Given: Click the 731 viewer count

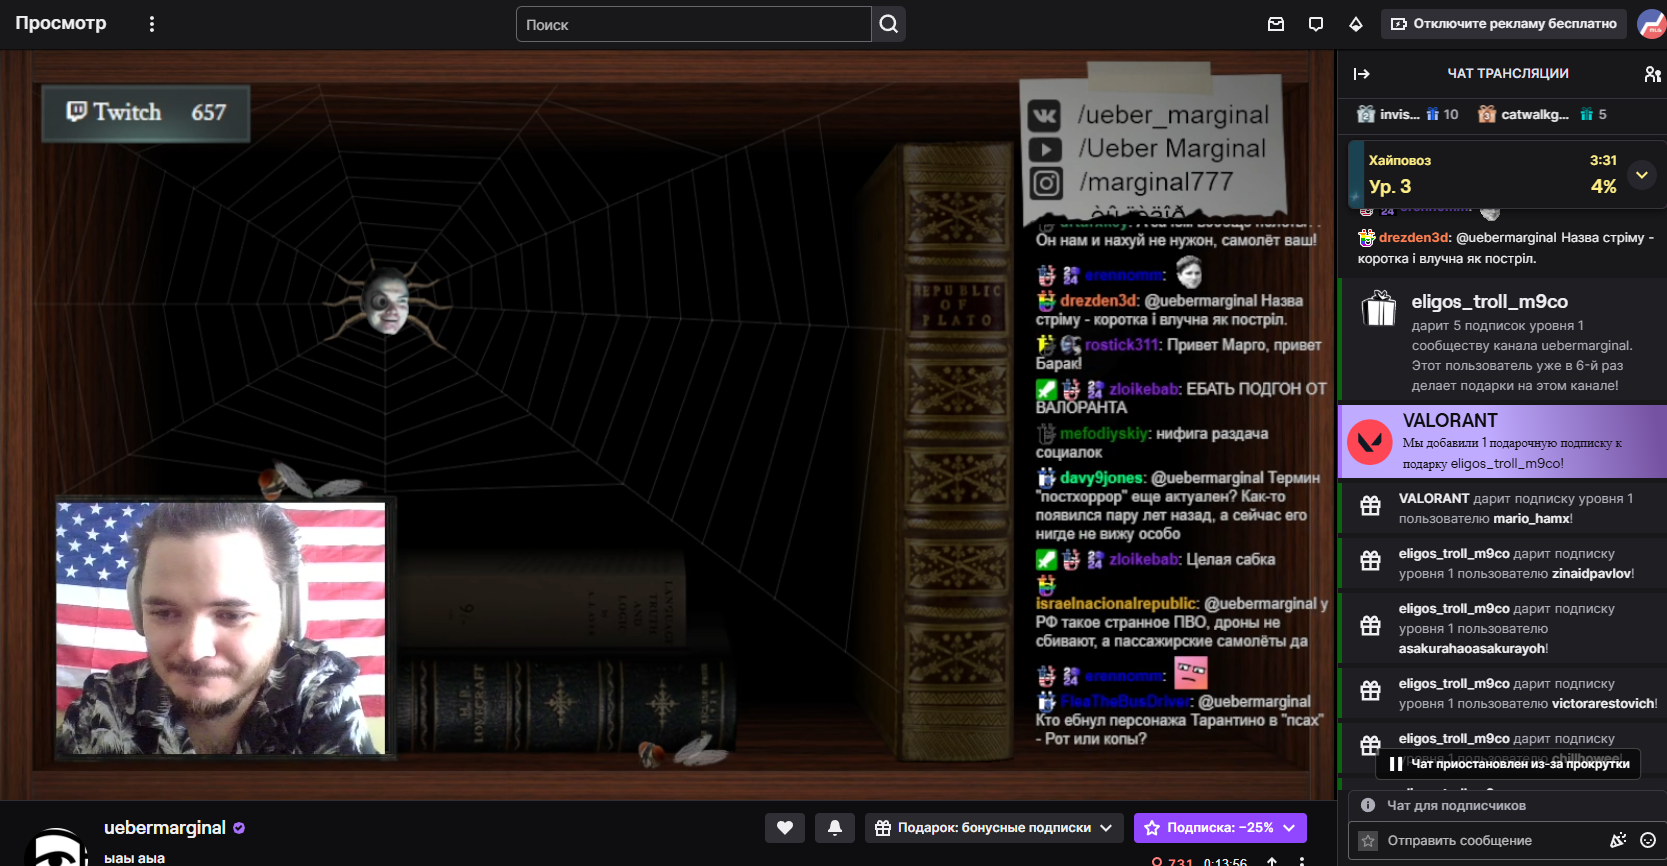Looking at the screenshot, I should point(1173,861).
